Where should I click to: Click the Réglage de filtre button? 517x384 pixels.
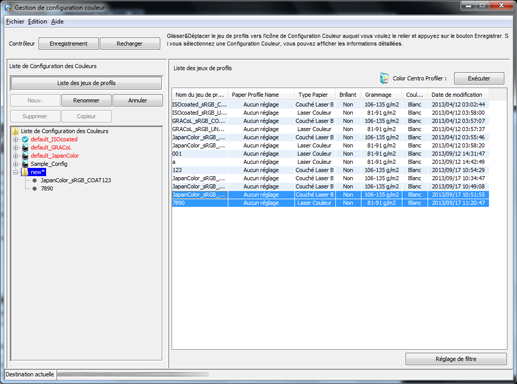[x=456, y=359]
